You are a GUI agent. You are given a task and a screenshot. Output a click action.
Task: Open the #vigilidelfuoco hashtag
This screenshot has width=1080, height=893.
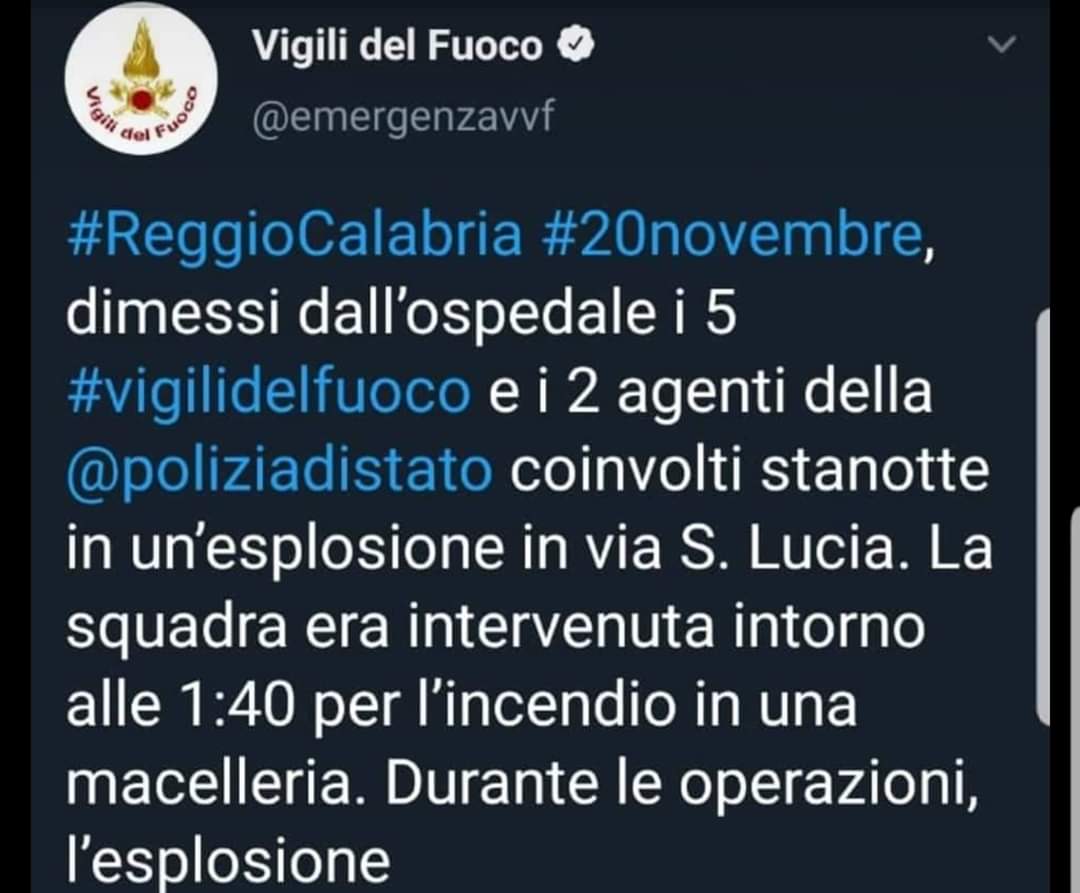269,392
